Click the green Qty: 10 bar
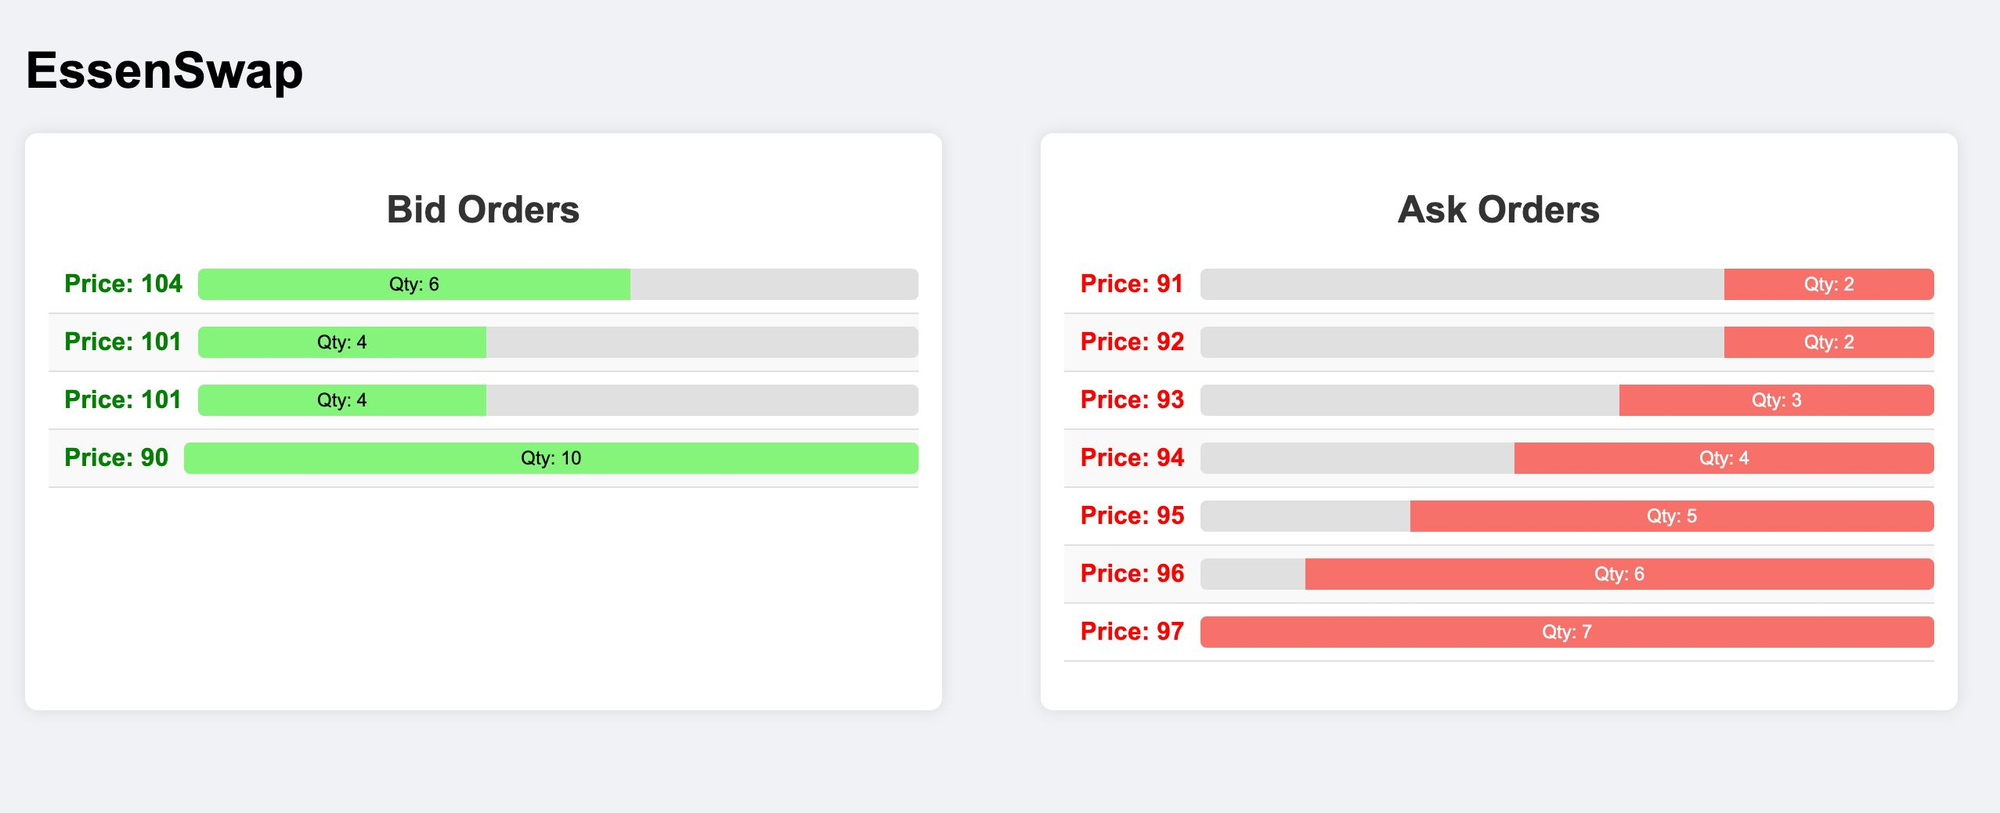Viewport: 2000px width, 813px height. (x=551, y=458)
